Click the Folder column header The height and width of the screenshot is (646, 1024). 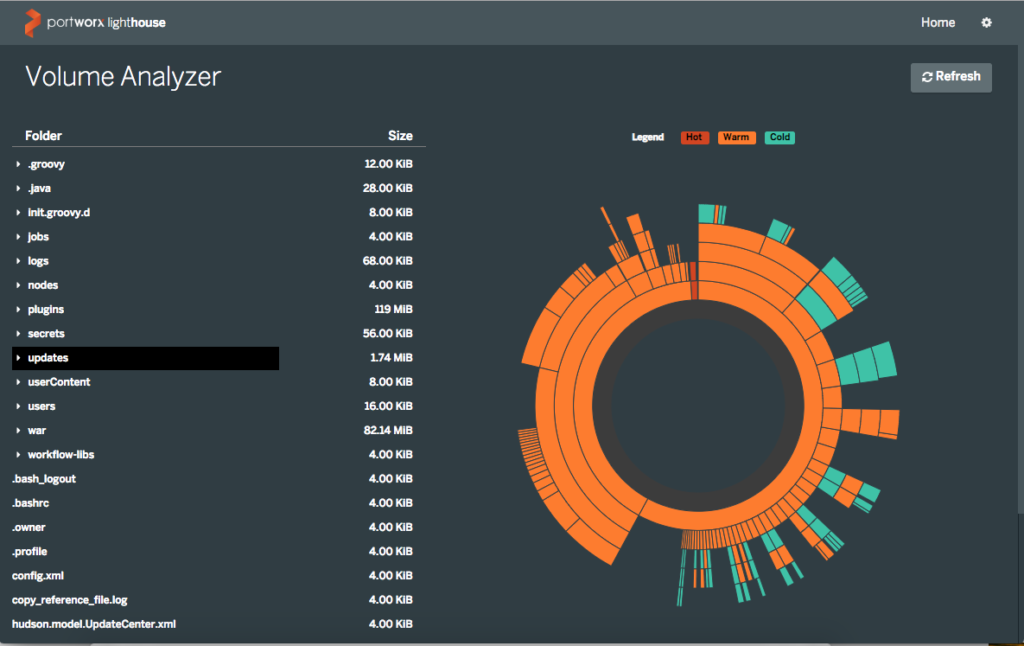[x=43, y=136]
